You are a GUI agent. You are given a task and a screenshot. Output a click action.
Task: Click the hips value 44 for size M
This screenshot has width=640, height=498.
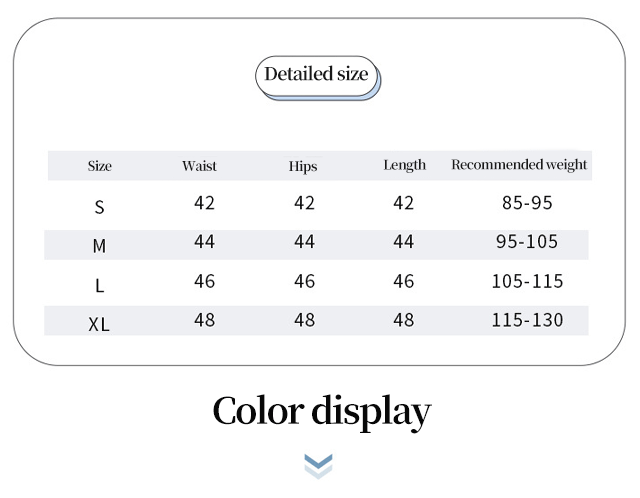tap(304, 242)
